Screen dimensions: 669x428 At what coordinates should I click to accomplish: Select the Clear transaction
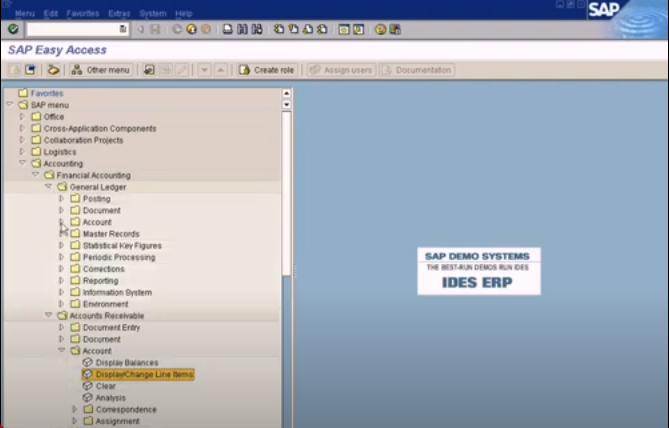[105, 386]
